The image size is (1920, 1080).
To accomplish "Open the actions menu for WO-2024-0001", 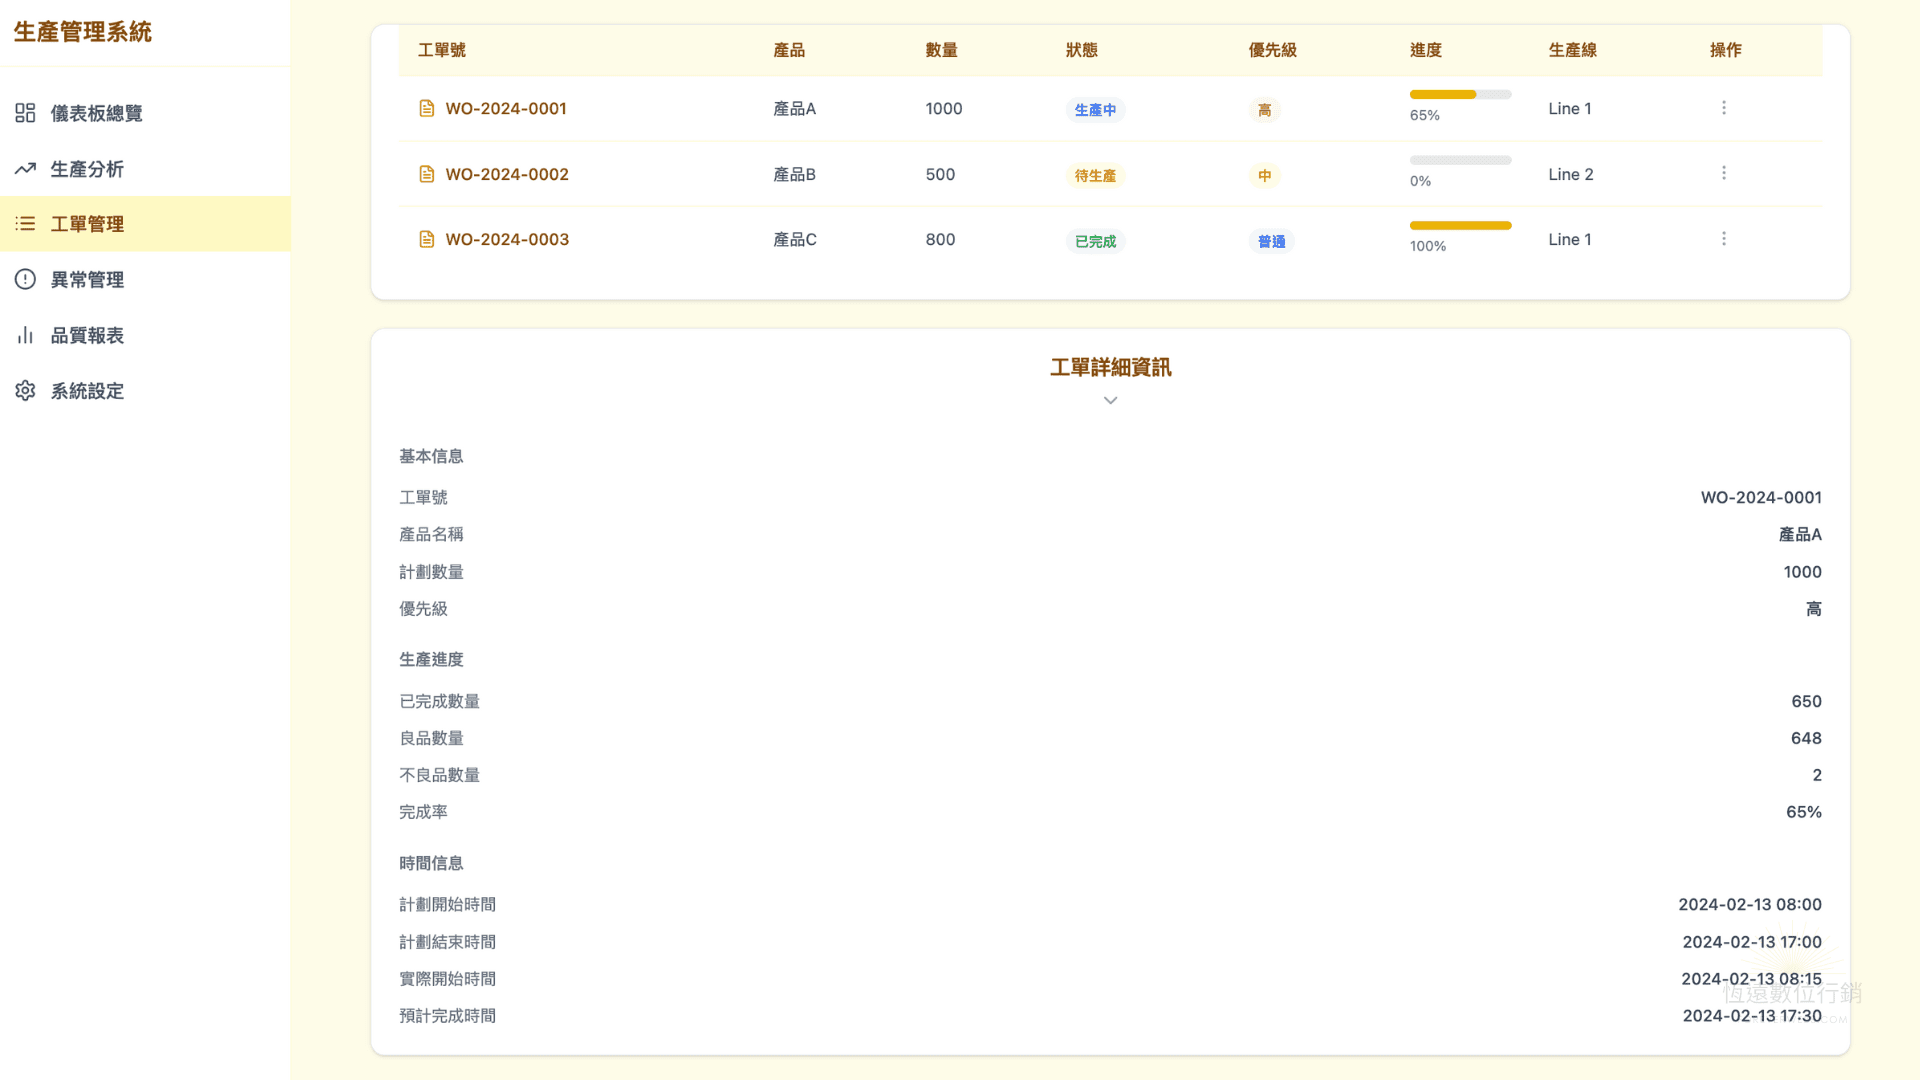I will click(x=1724, y=107).
